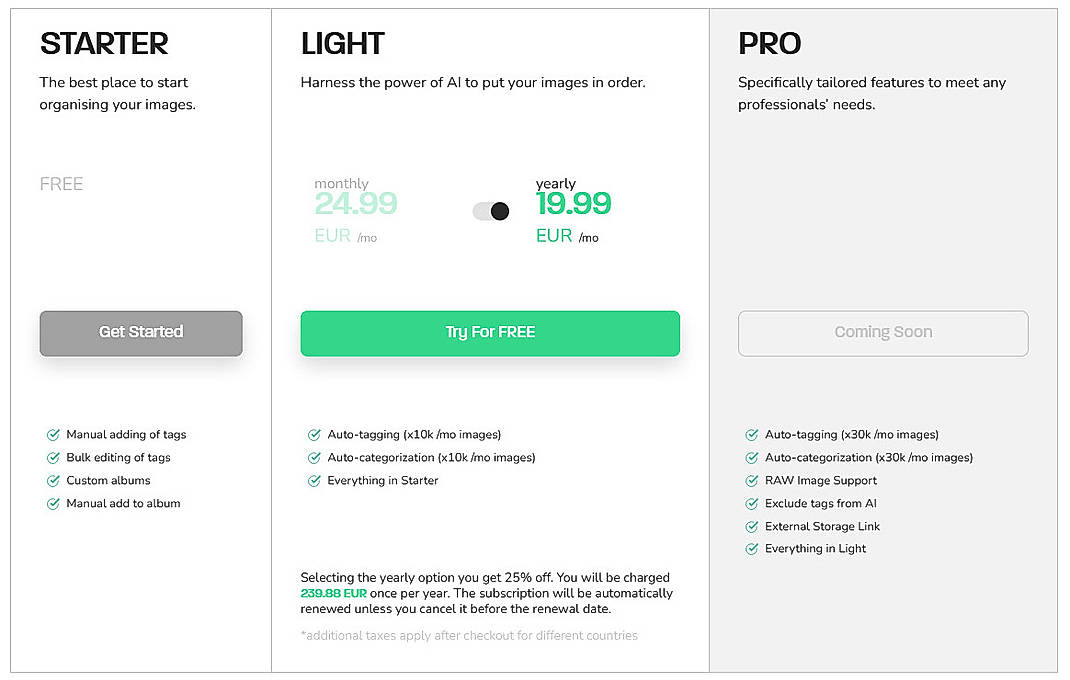Click the checkmark beside Auto-categorization in Light plan
Image resolution: width=1070 pixels, height=680 pixels.
313,457
